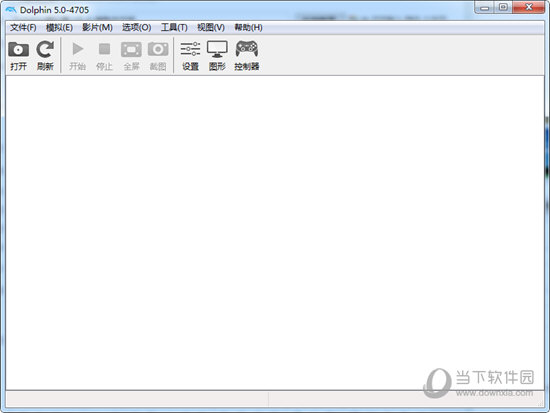The width and height of the screenshot is (550, 413).
Task: Click the empty game list area
Action: pyautogui.click(x=275, y=232)
